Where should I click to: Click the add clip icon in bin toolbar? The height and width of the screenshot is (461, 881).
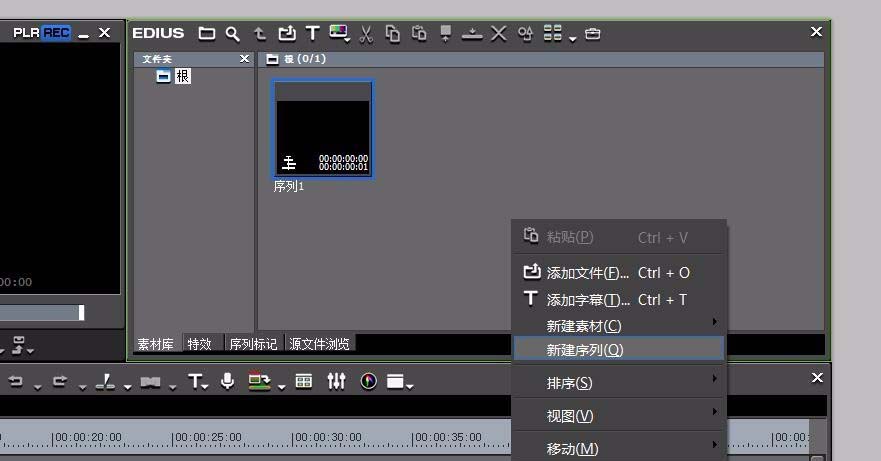click(x=287, y=34)
